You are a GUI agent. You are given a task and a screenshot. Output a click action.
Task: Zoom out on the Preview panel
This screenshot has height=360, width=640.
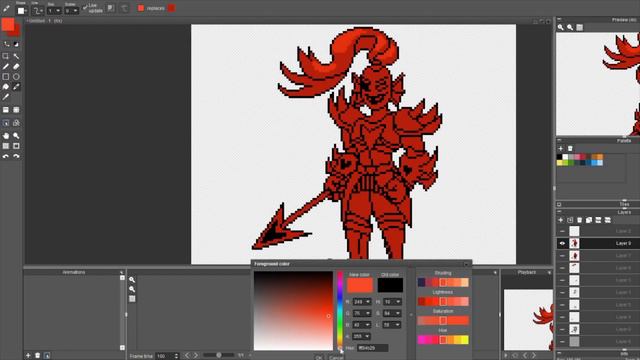coord(570,27)
